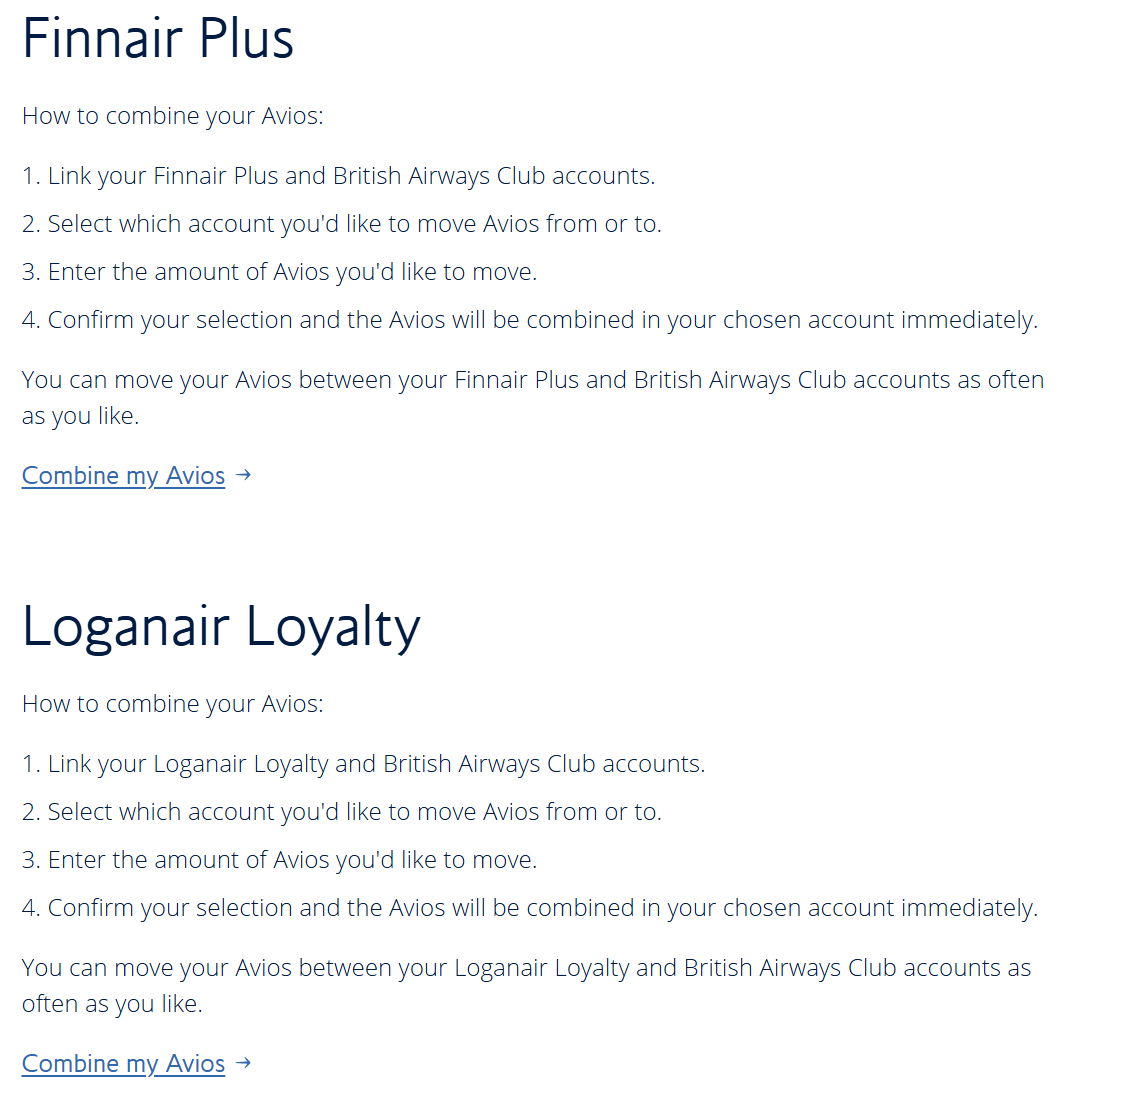The height and width of the screenshot is (1116, 1126).
Task: Click the trailing line 'often as you like.' in Loganair section
Action: [112, 1003]
